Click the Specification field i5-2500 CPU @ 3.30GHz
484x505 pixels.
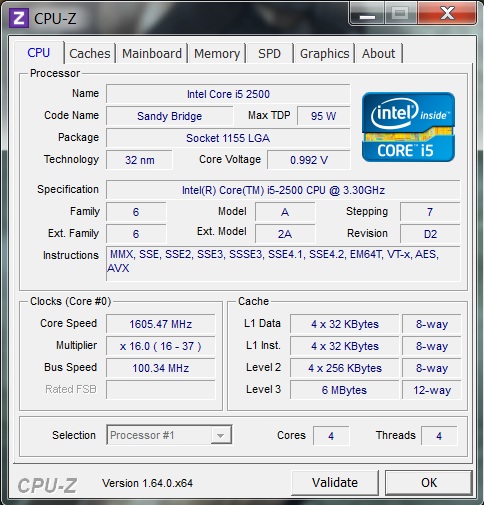283,190
